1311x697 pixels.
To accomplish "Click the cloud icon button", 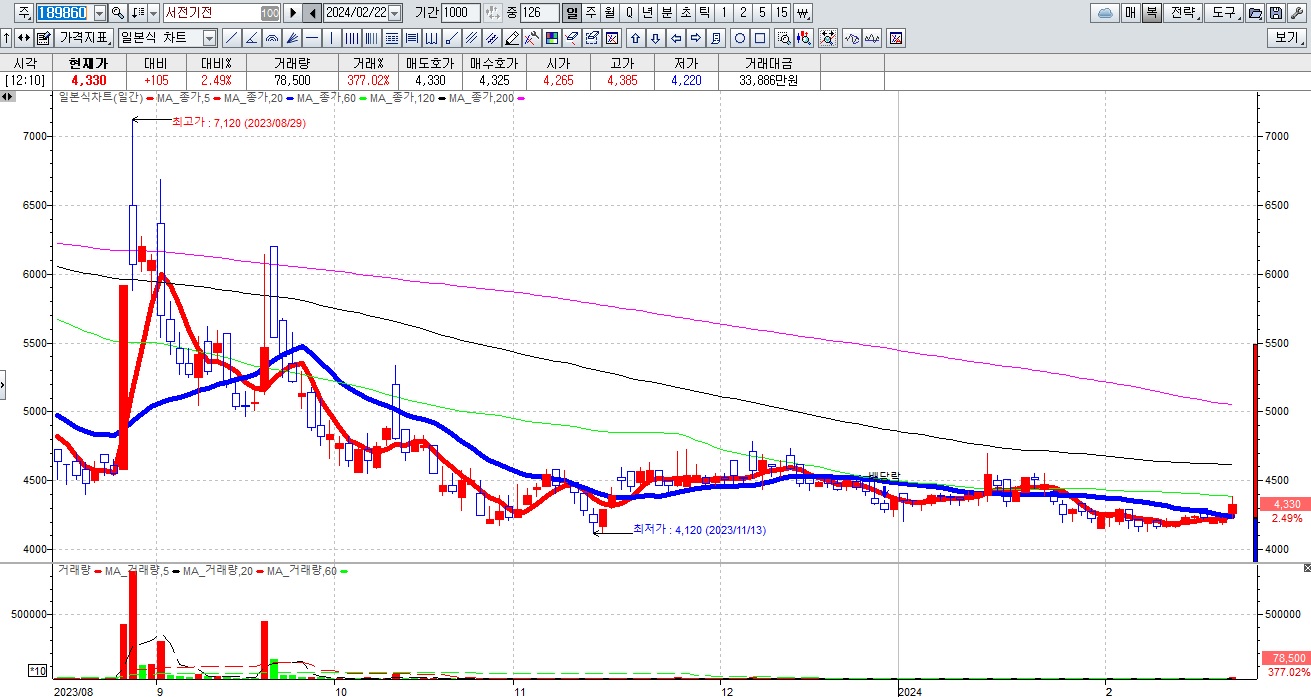I will pyautogui.click(x=1105, y=13).
